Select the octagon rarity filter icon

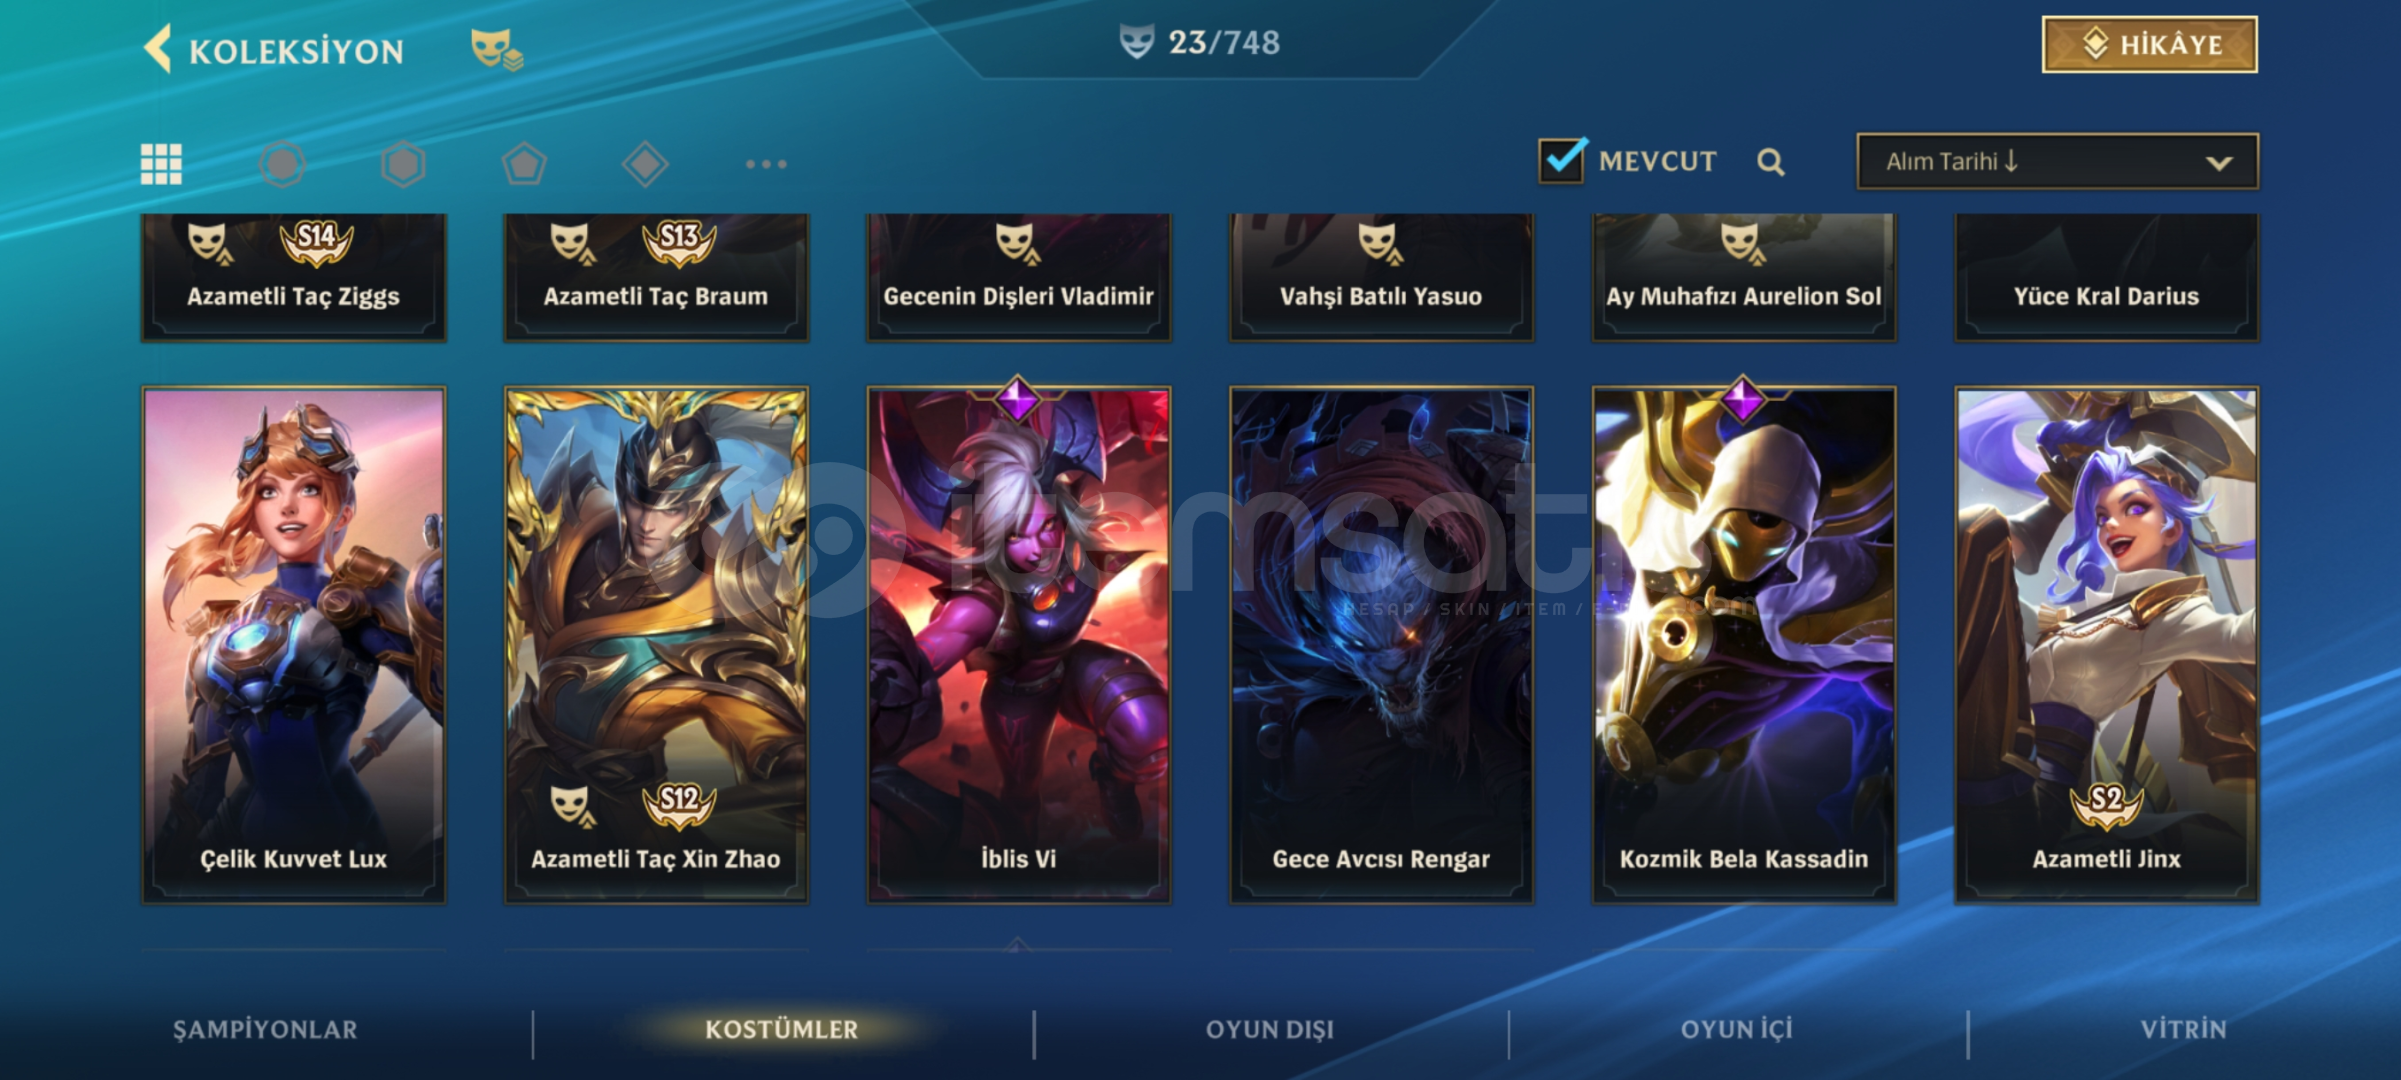point(282,164)
